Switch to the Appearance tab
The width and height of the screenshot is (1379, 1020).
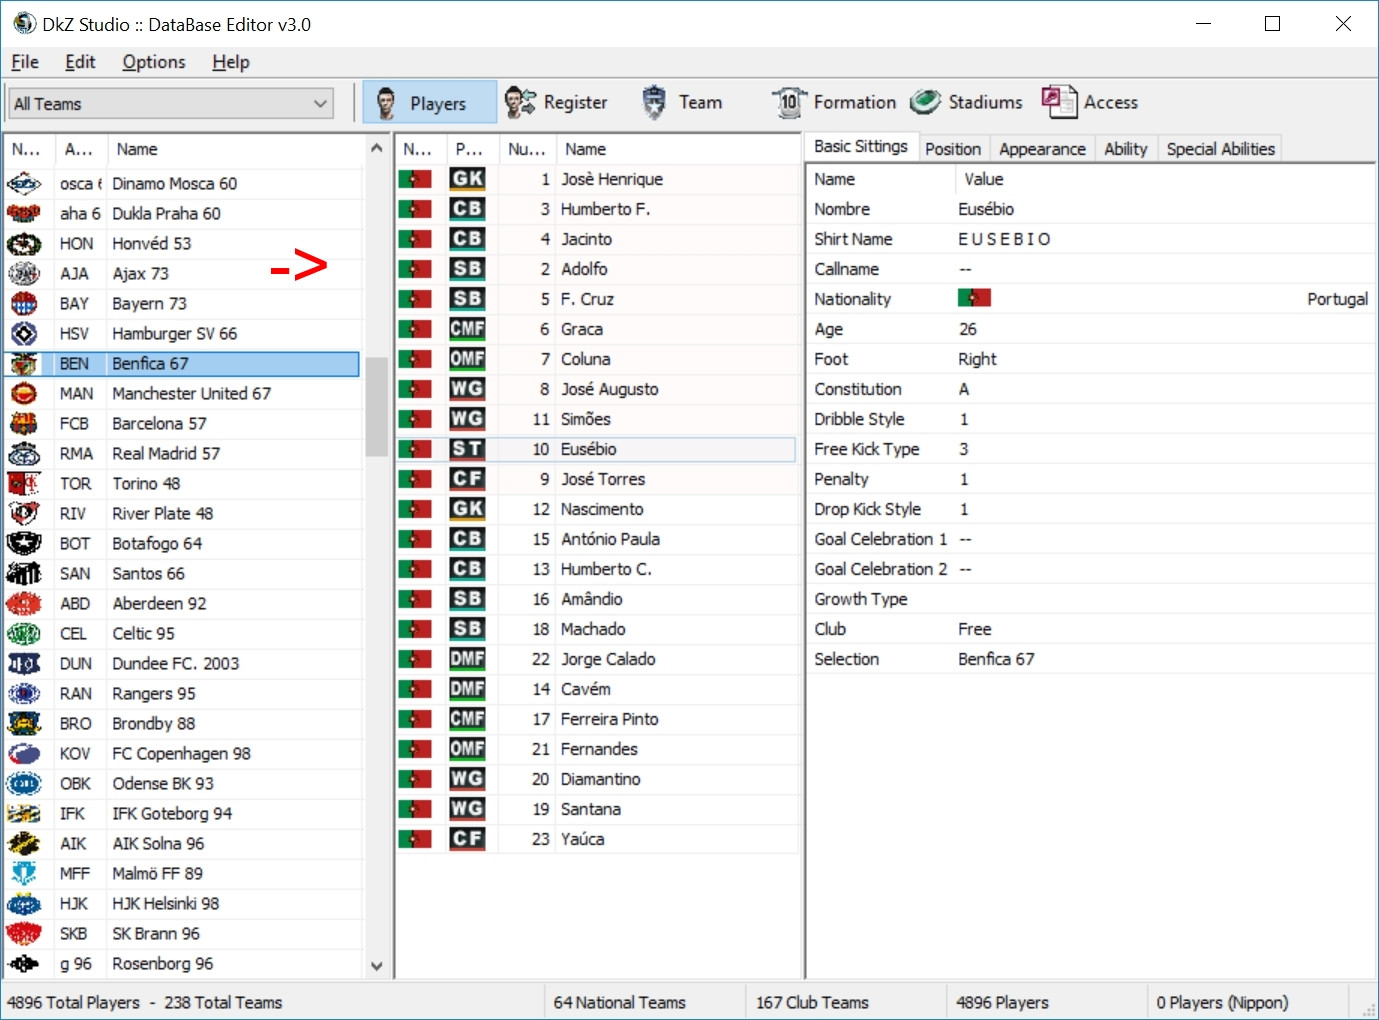pos(1042,149)
